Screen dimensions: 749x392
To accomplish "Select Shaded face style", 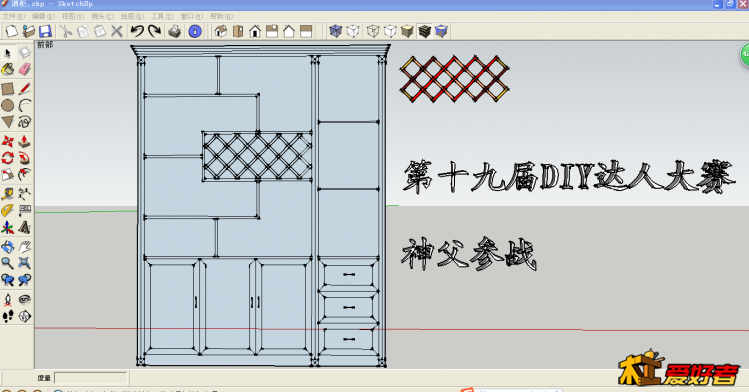I will pos(407,32).
